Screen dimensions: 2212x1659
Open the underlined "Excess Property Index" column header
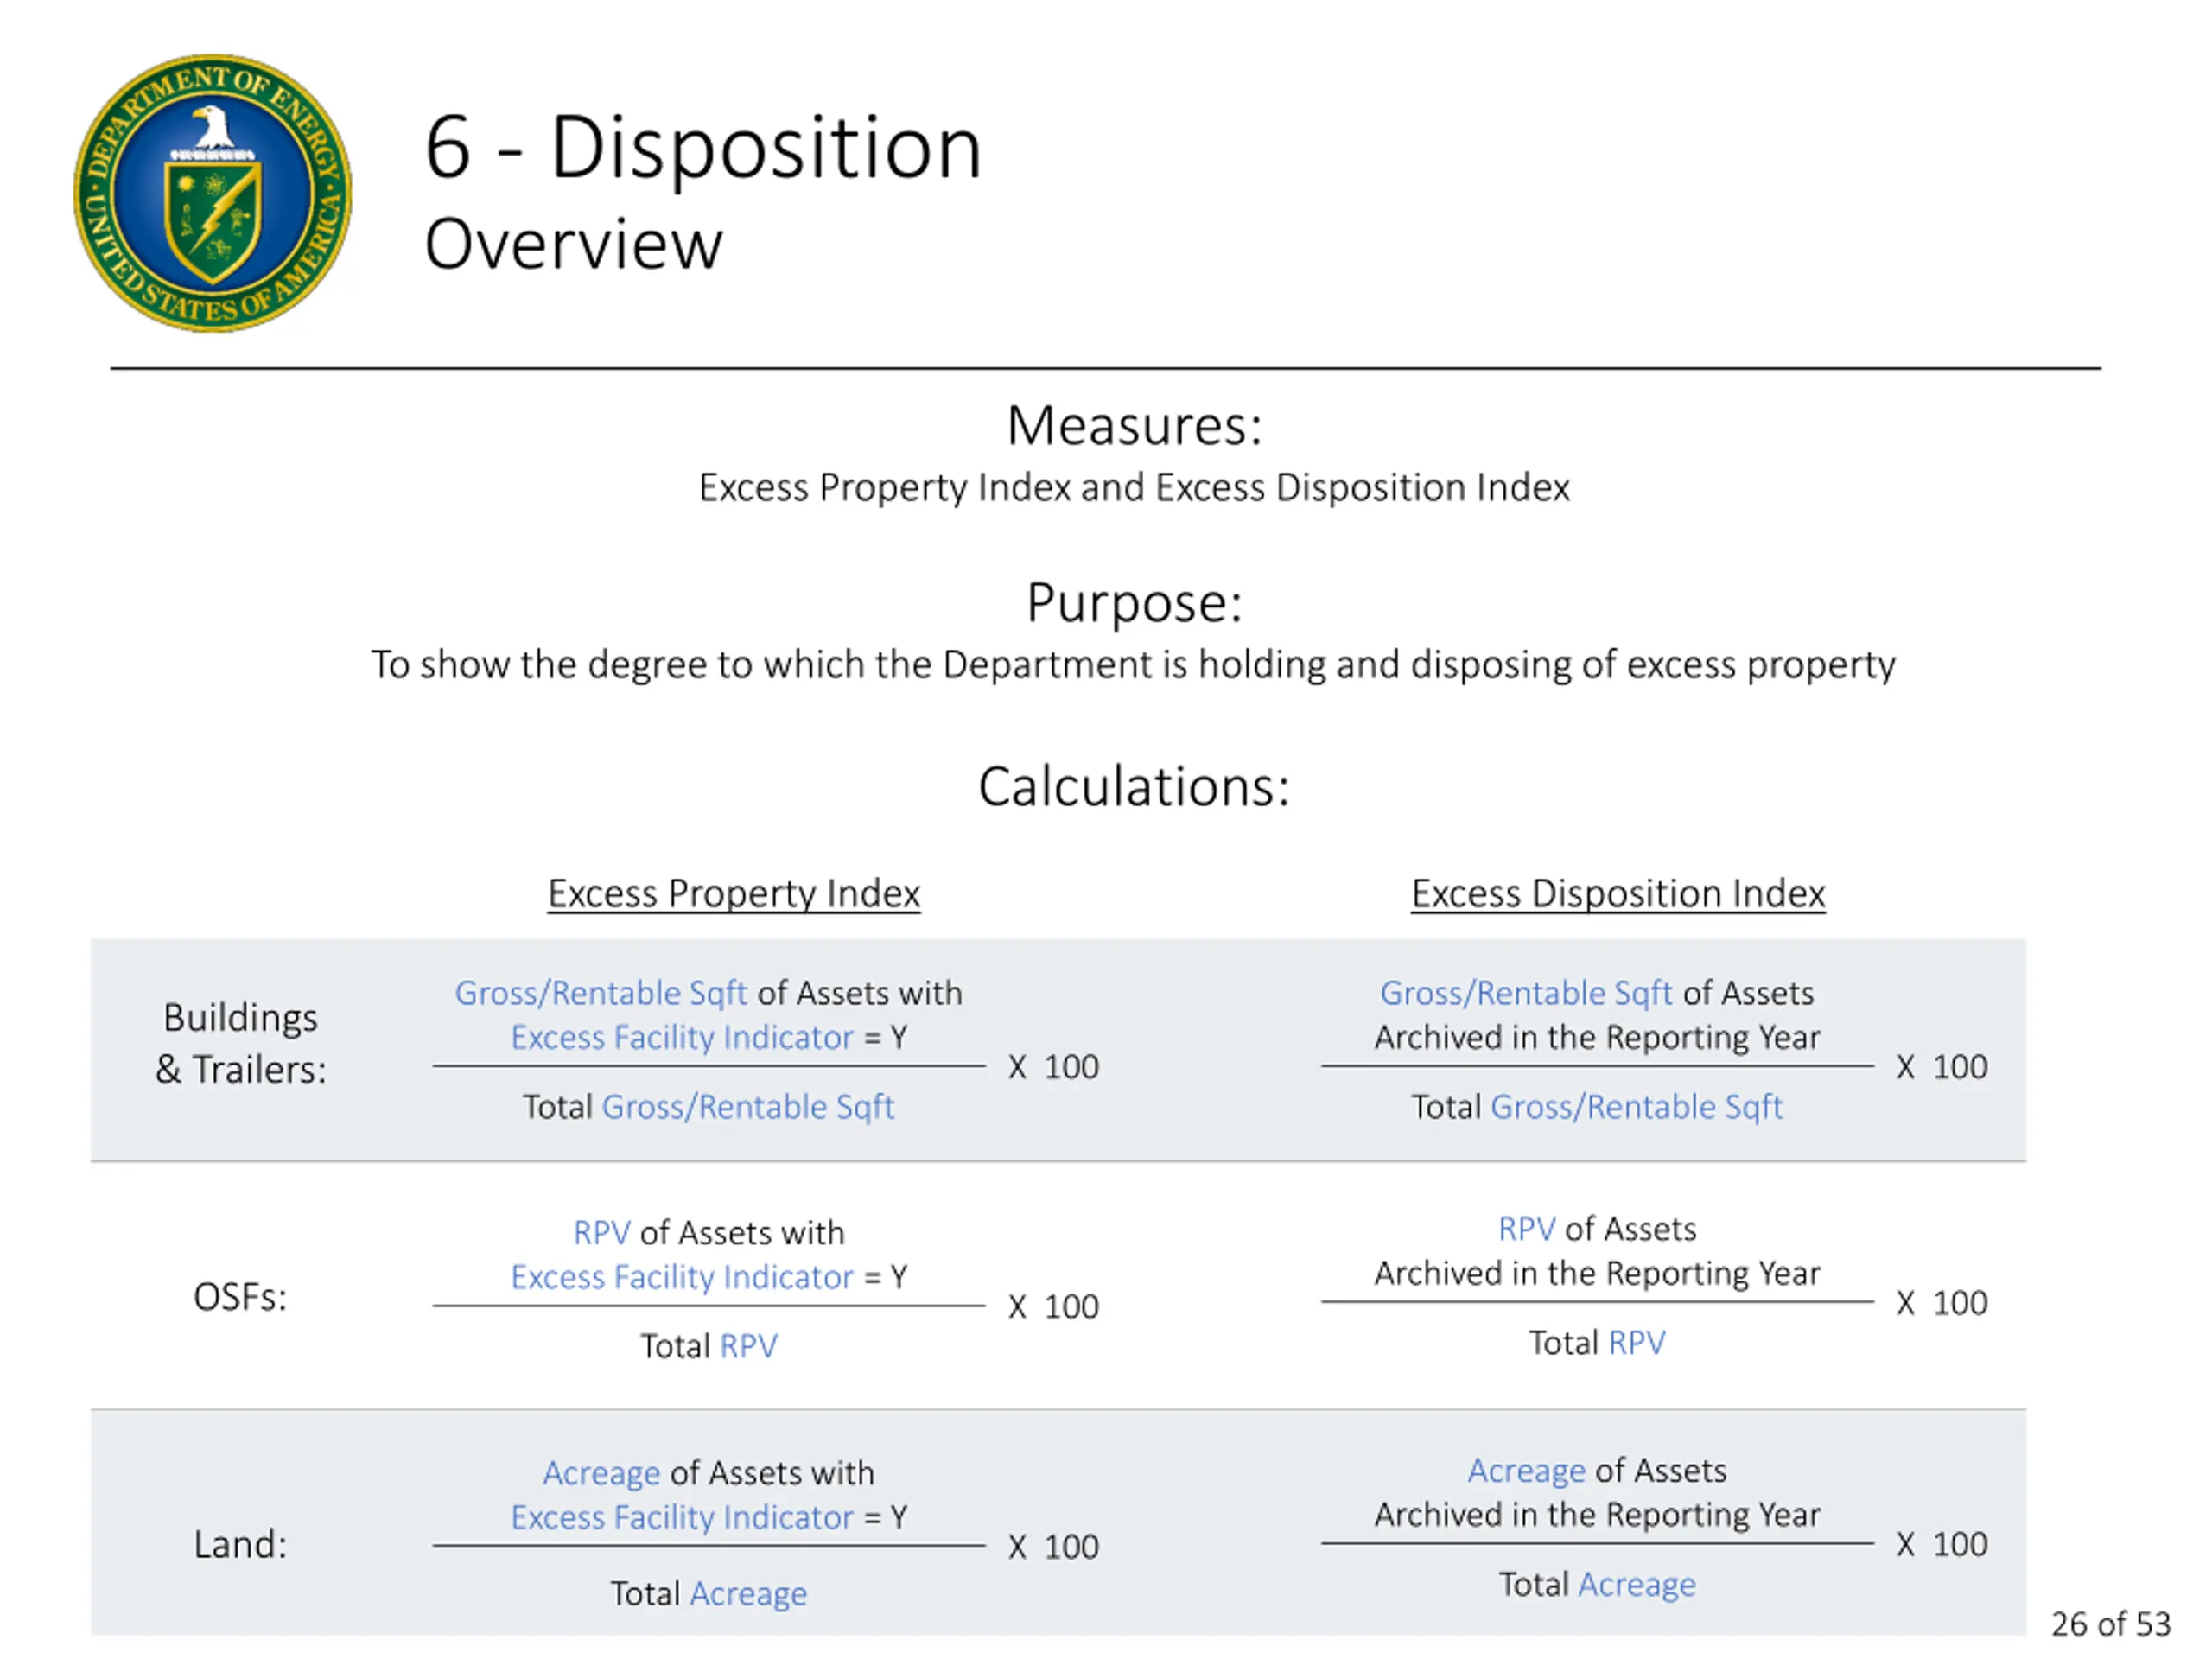pos(733,893)
